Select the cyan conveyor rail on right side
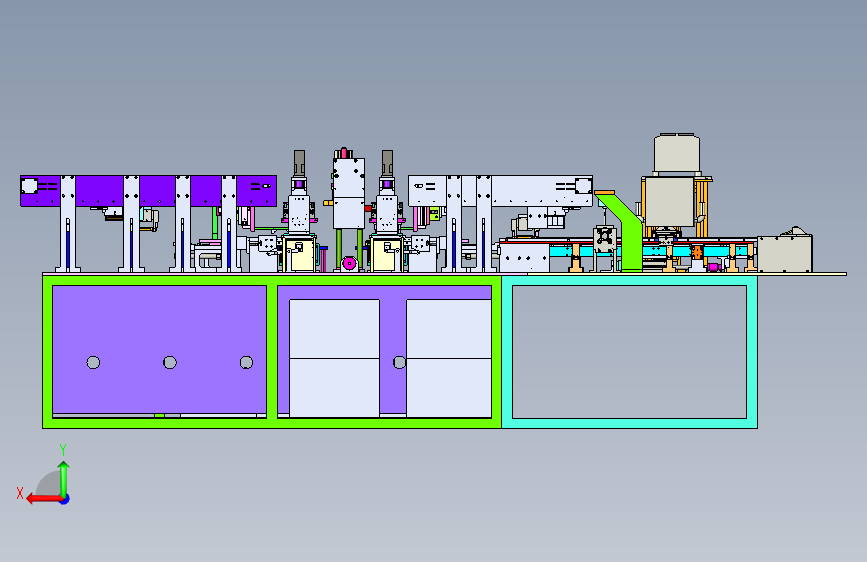Image resolution: width=867 pixels, height=562 pixels. [652, 251]
